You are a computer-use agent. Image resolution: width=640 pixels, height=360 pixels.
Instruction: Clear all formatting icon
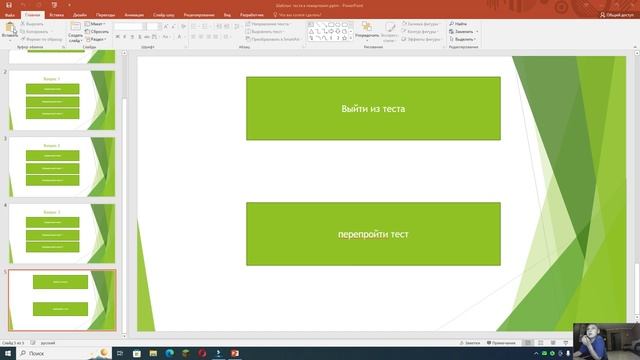tap(183, 26)
